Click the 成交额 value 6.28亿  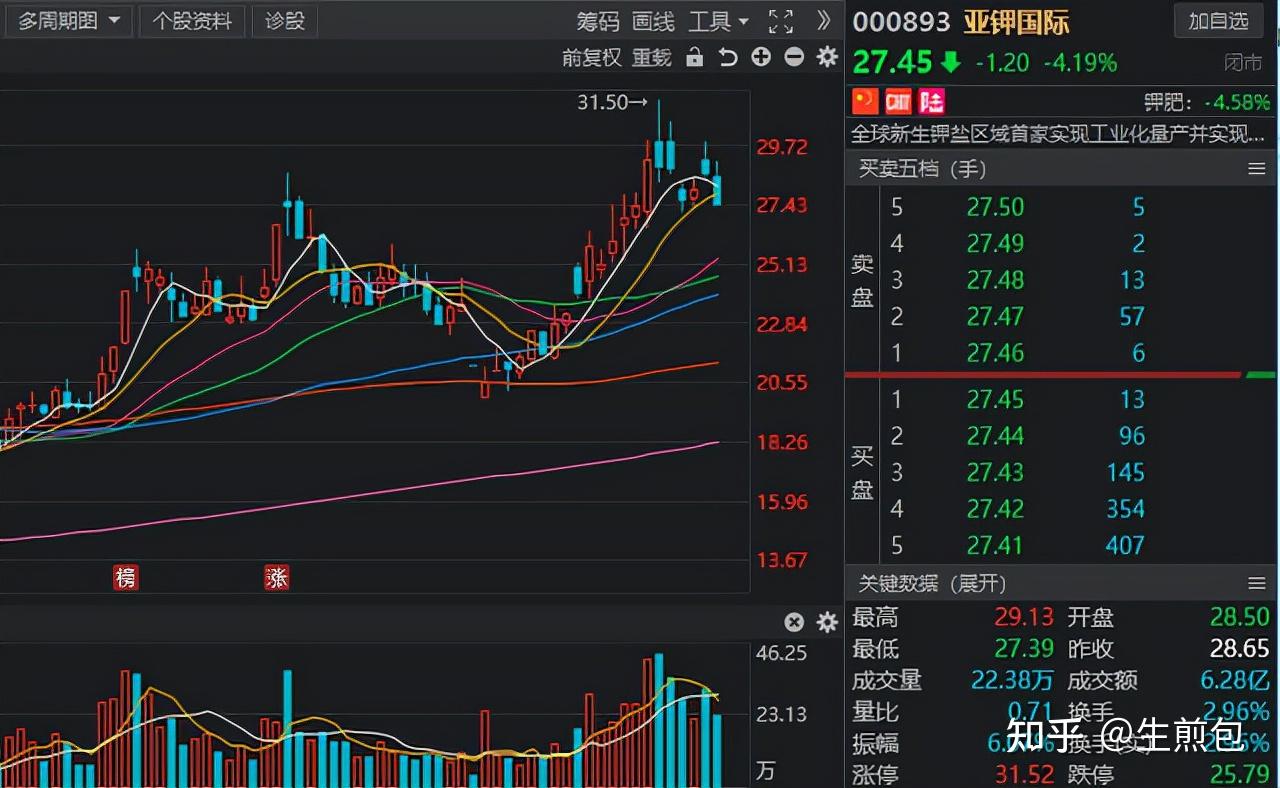pyautogui.click(x=1235, y=681)
